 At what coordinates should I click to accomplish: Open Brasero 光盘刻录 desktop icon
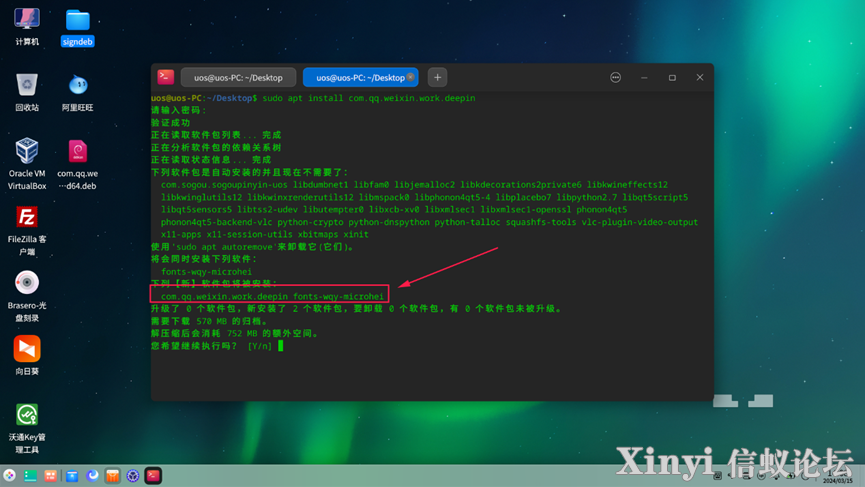[x=26, y=296]
